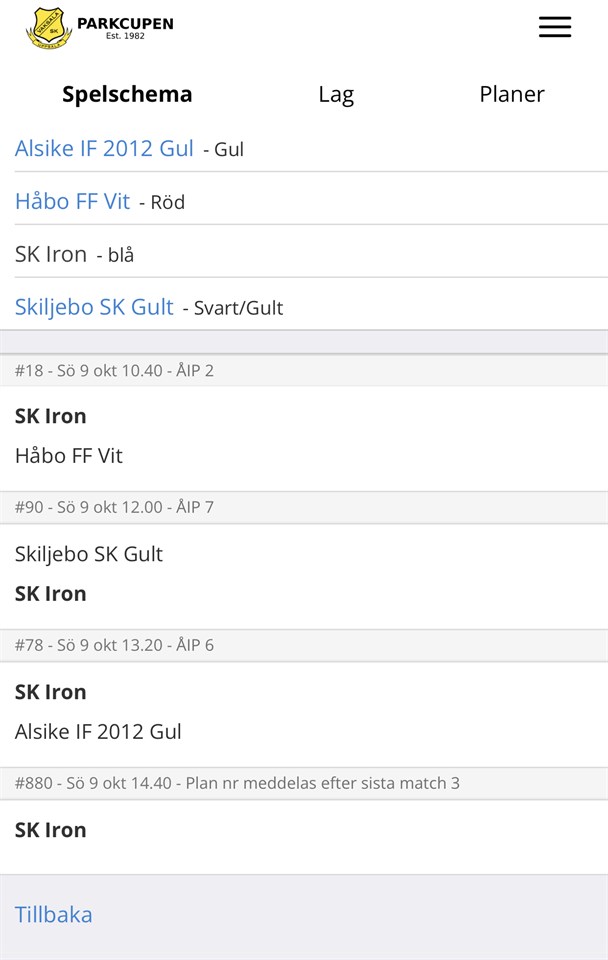Image resolution: width=608 pixels, height=960 pixels.
Task: Open the hamburger menu
Action: 554,28
